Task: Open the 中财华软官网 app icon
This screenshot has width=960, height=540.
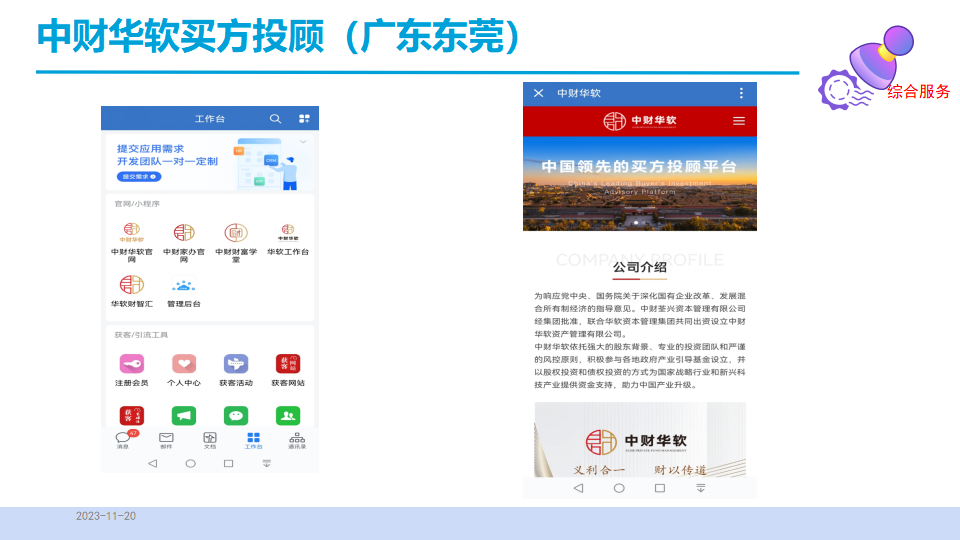Action: point(132,233)
